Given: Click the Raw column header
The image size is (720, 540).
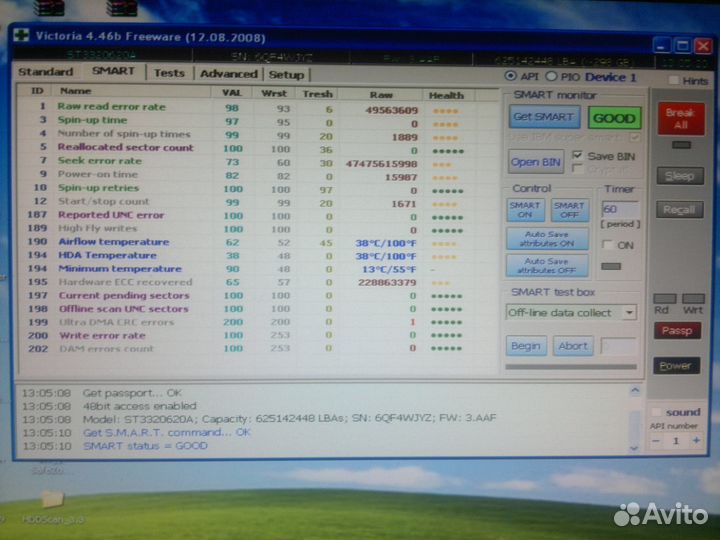Looking at the screenshot, I should (381, 95).
